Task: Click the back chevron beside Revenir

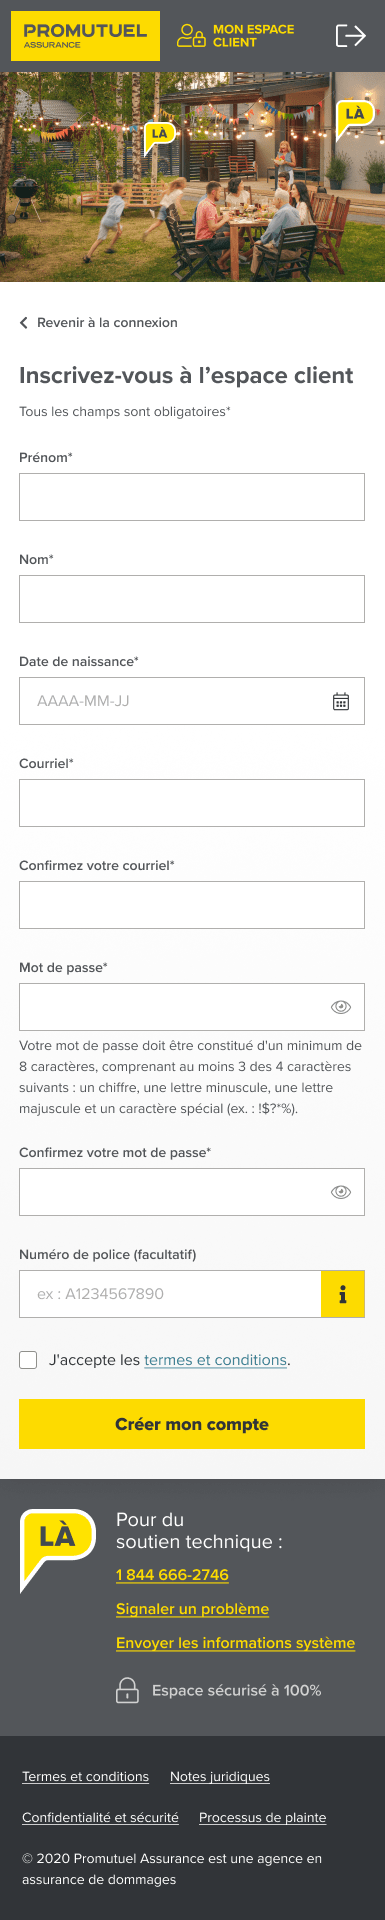Action: click(24, 323)
